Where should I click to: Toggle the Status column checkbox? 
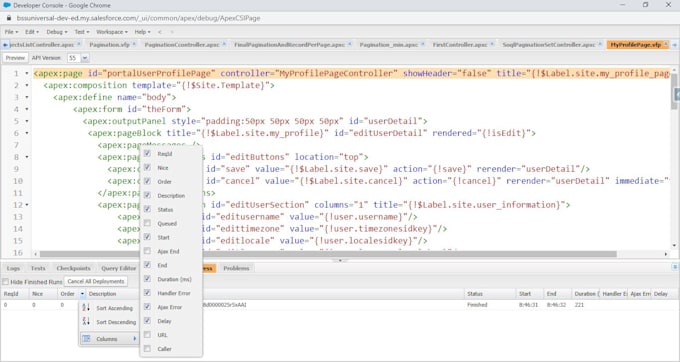pyautogui.click(x=147, y=209)
